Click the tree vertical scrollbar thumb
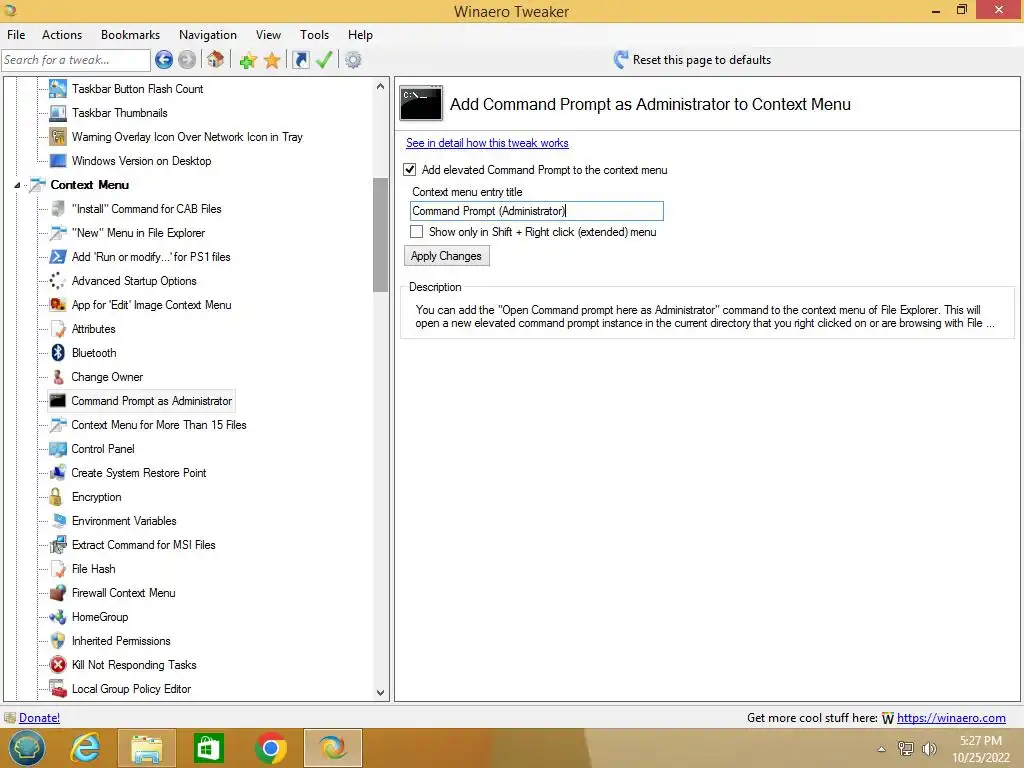Screen dimensions: 1024x768 381,235
